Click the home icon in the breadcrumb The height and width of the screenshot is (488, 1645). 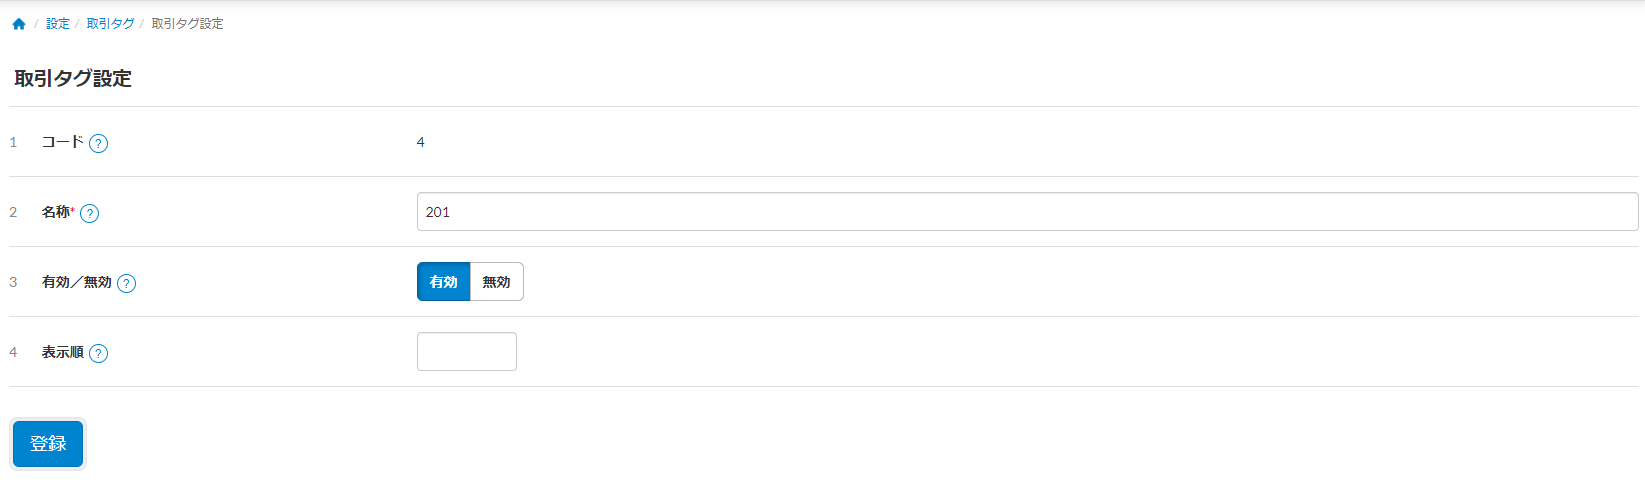[x=19, y=24]
